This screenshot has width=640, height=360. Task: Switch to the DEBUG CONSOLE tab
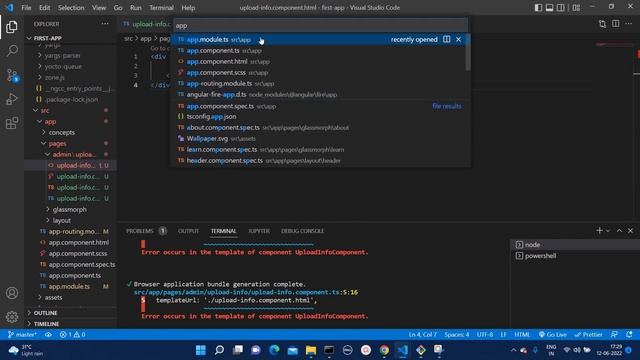pyautogui.click(x=302, y=231)
